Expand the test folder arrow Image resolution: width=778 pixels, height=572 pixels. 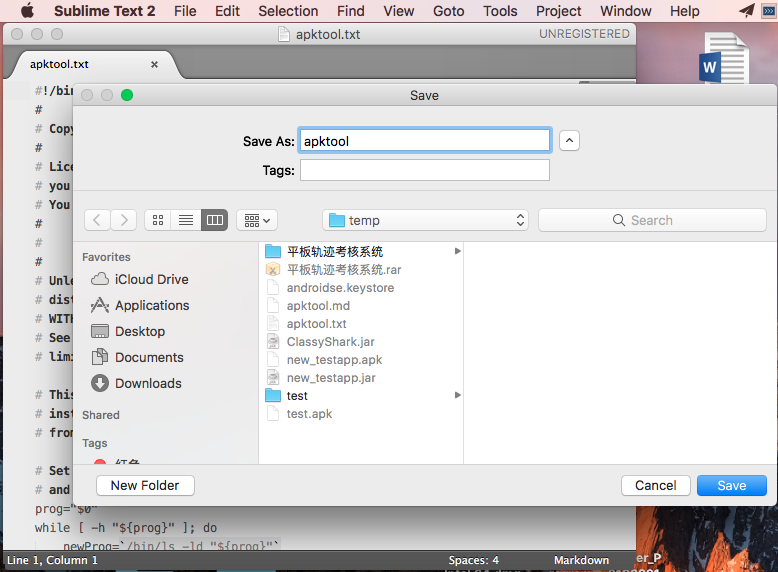[457, 395]
